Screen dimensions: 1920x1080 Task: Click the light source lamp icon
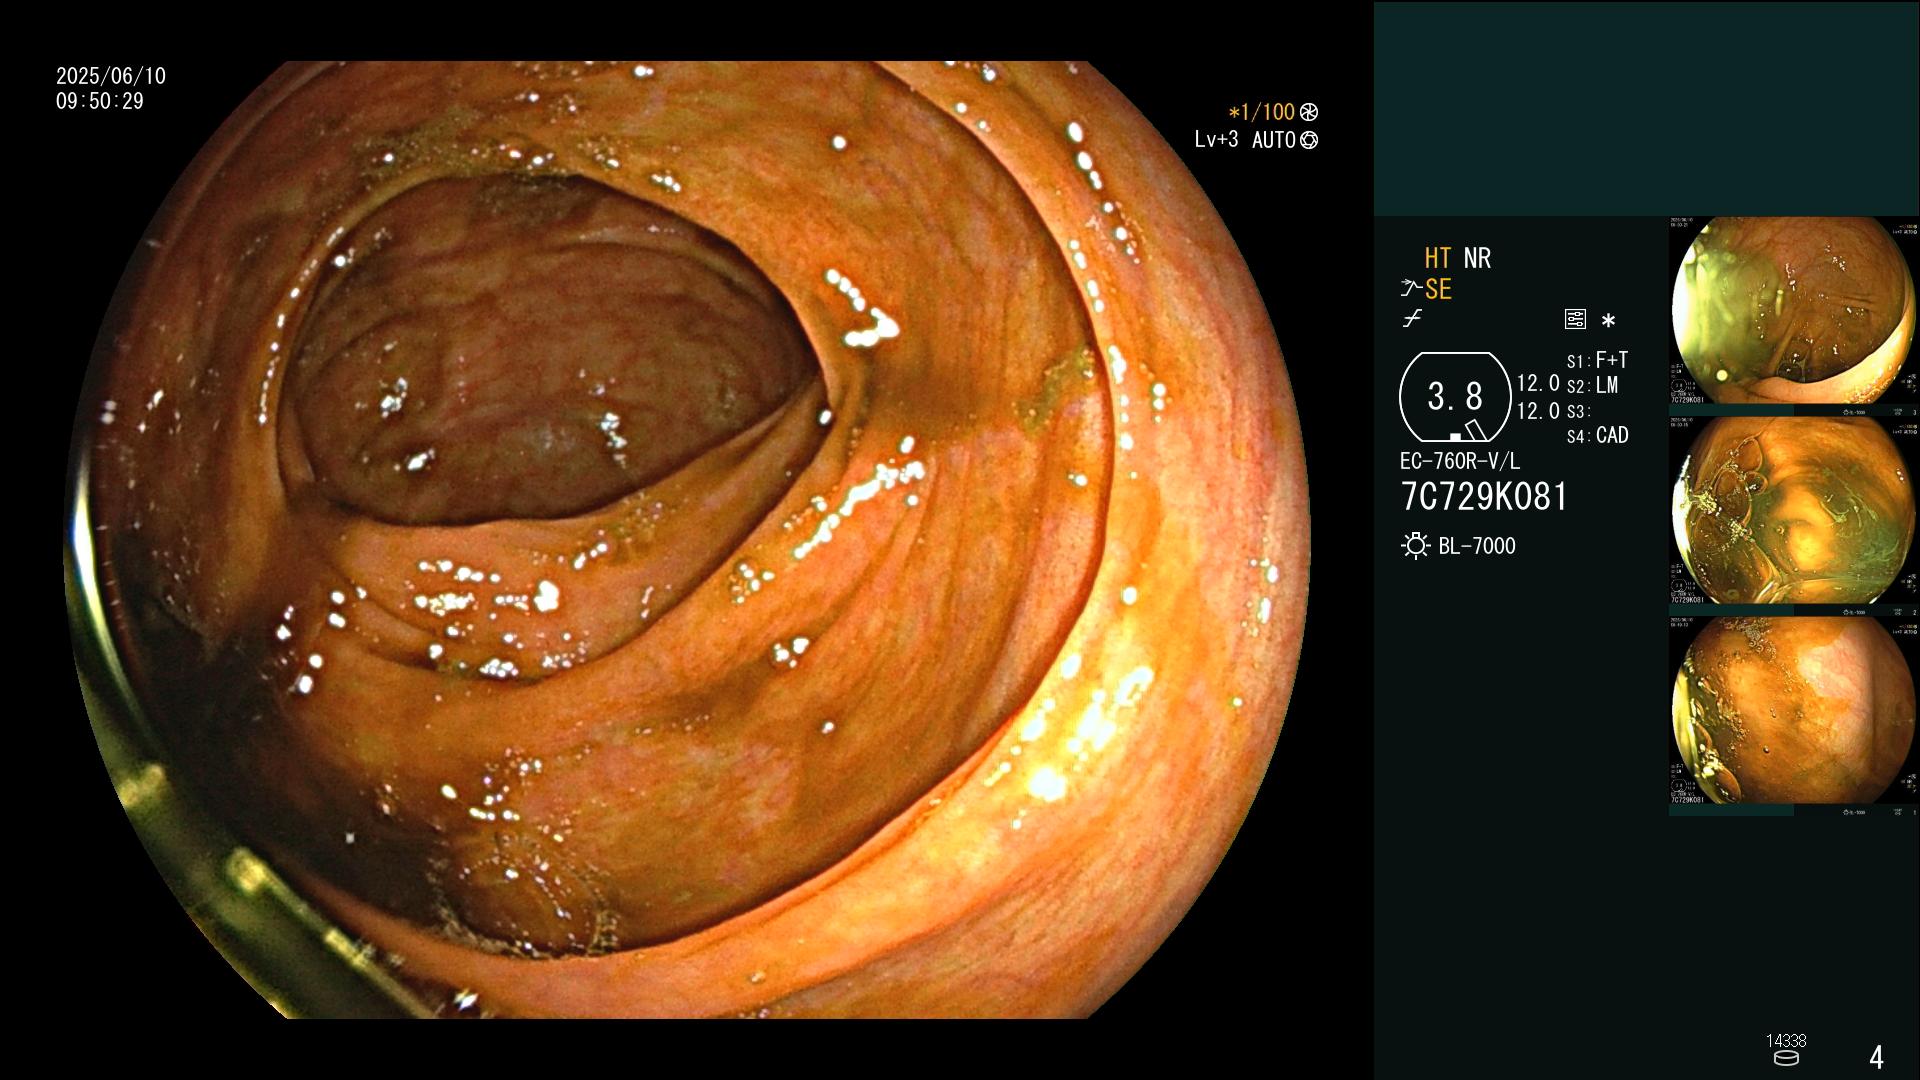[x=1415, y=546]
